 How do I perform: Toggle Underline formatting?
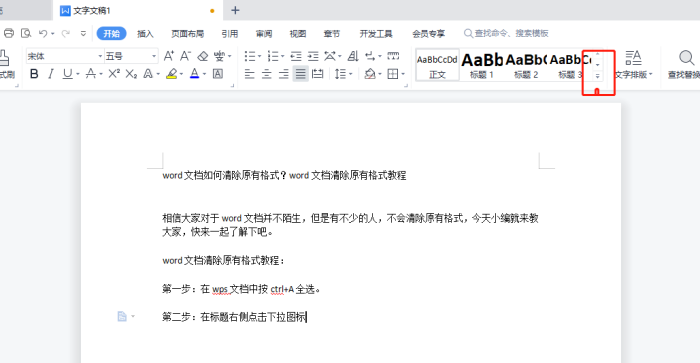pos(67,74)
